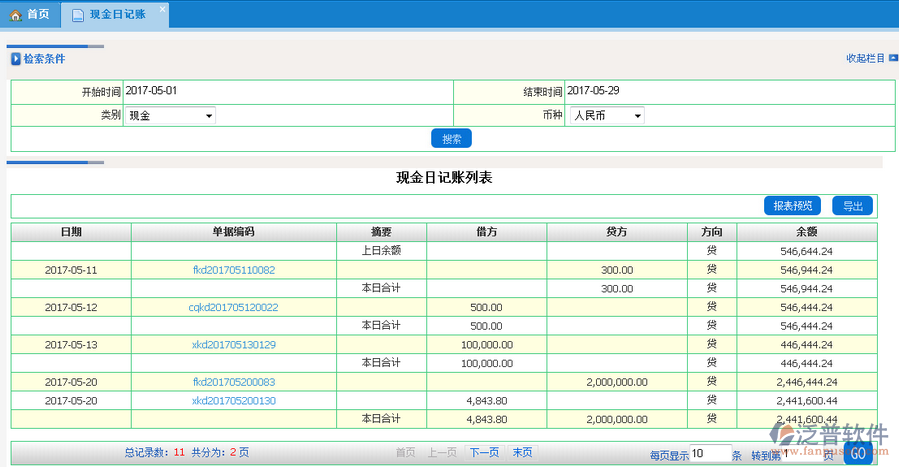Click the document icon on 现金日记账 tab
The width and height of the screenshot is (899, 467).
tap(78, 15)
